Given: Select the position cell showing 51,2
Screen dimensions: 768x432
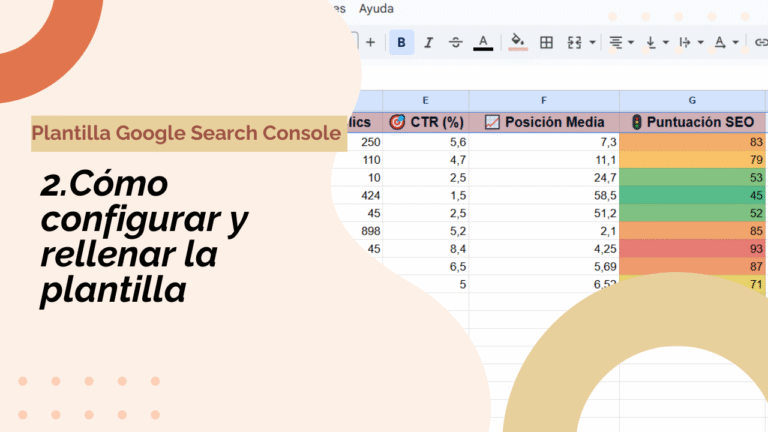Looking at the screenshot, I should [x=544, y=213].
